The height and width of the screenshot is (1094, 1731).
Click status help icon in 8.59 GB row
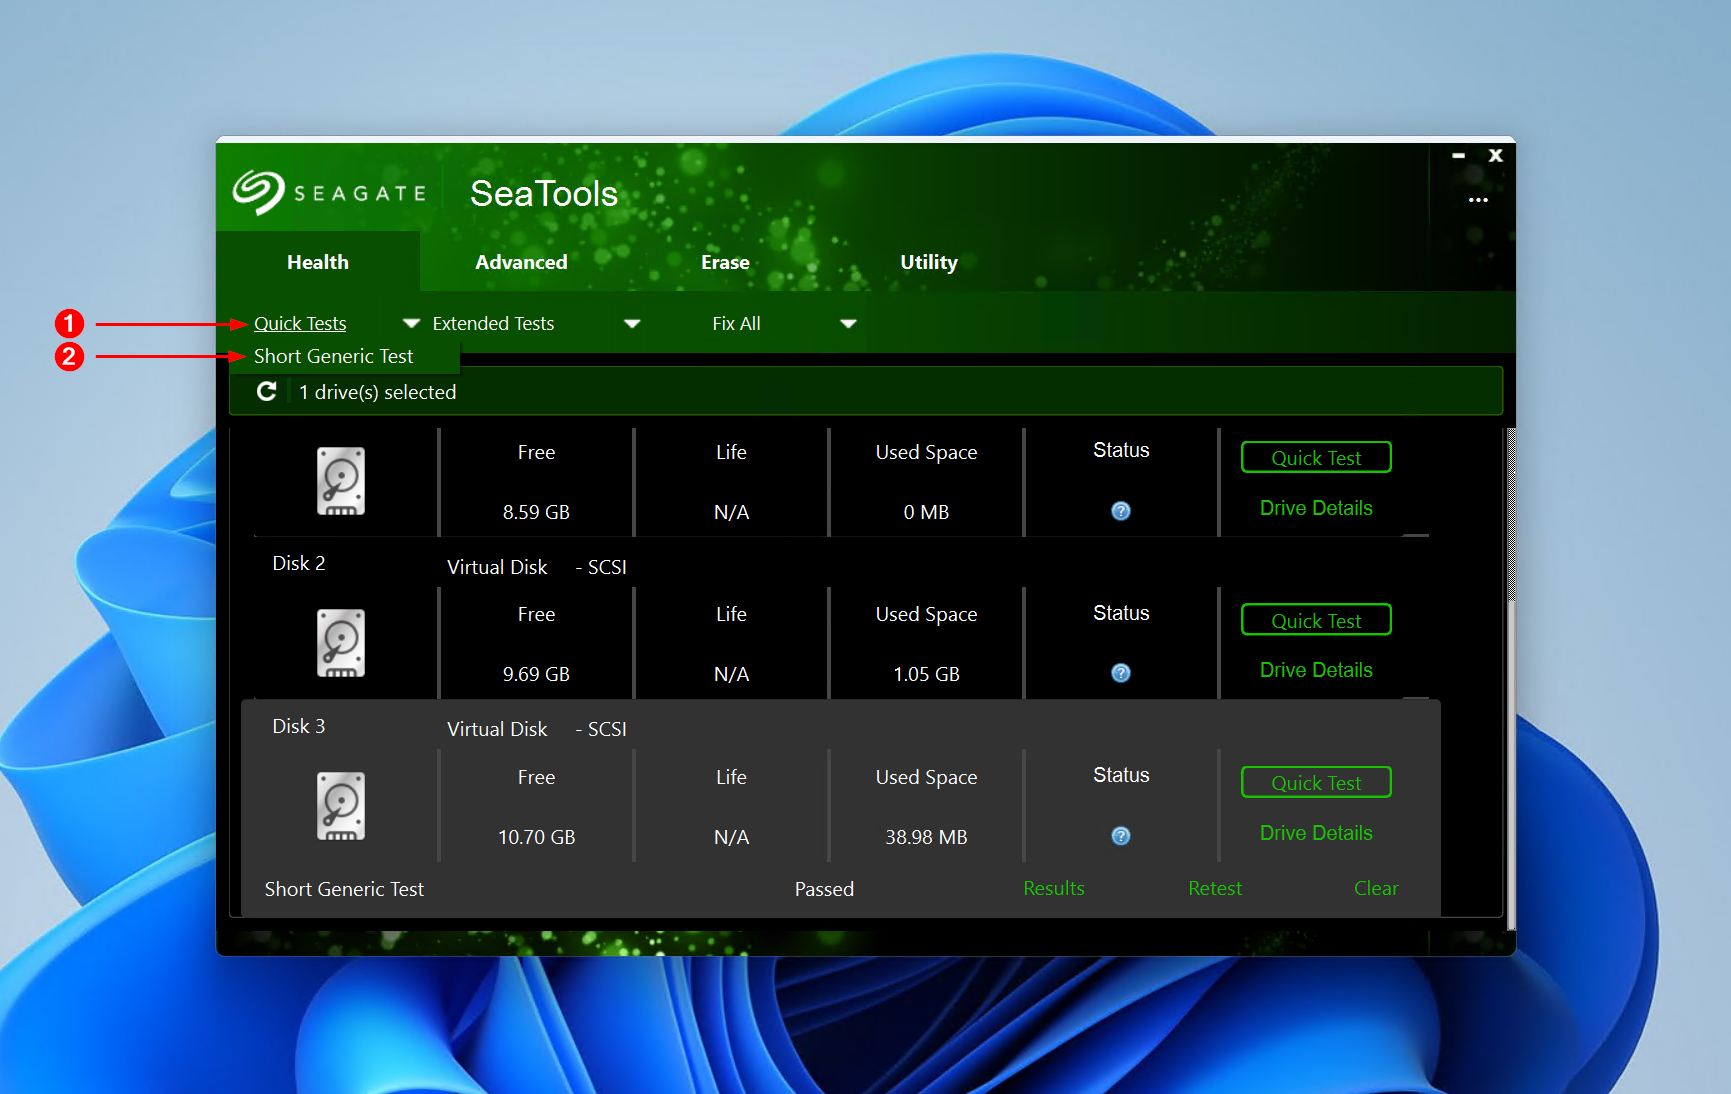pos(1121,511)
